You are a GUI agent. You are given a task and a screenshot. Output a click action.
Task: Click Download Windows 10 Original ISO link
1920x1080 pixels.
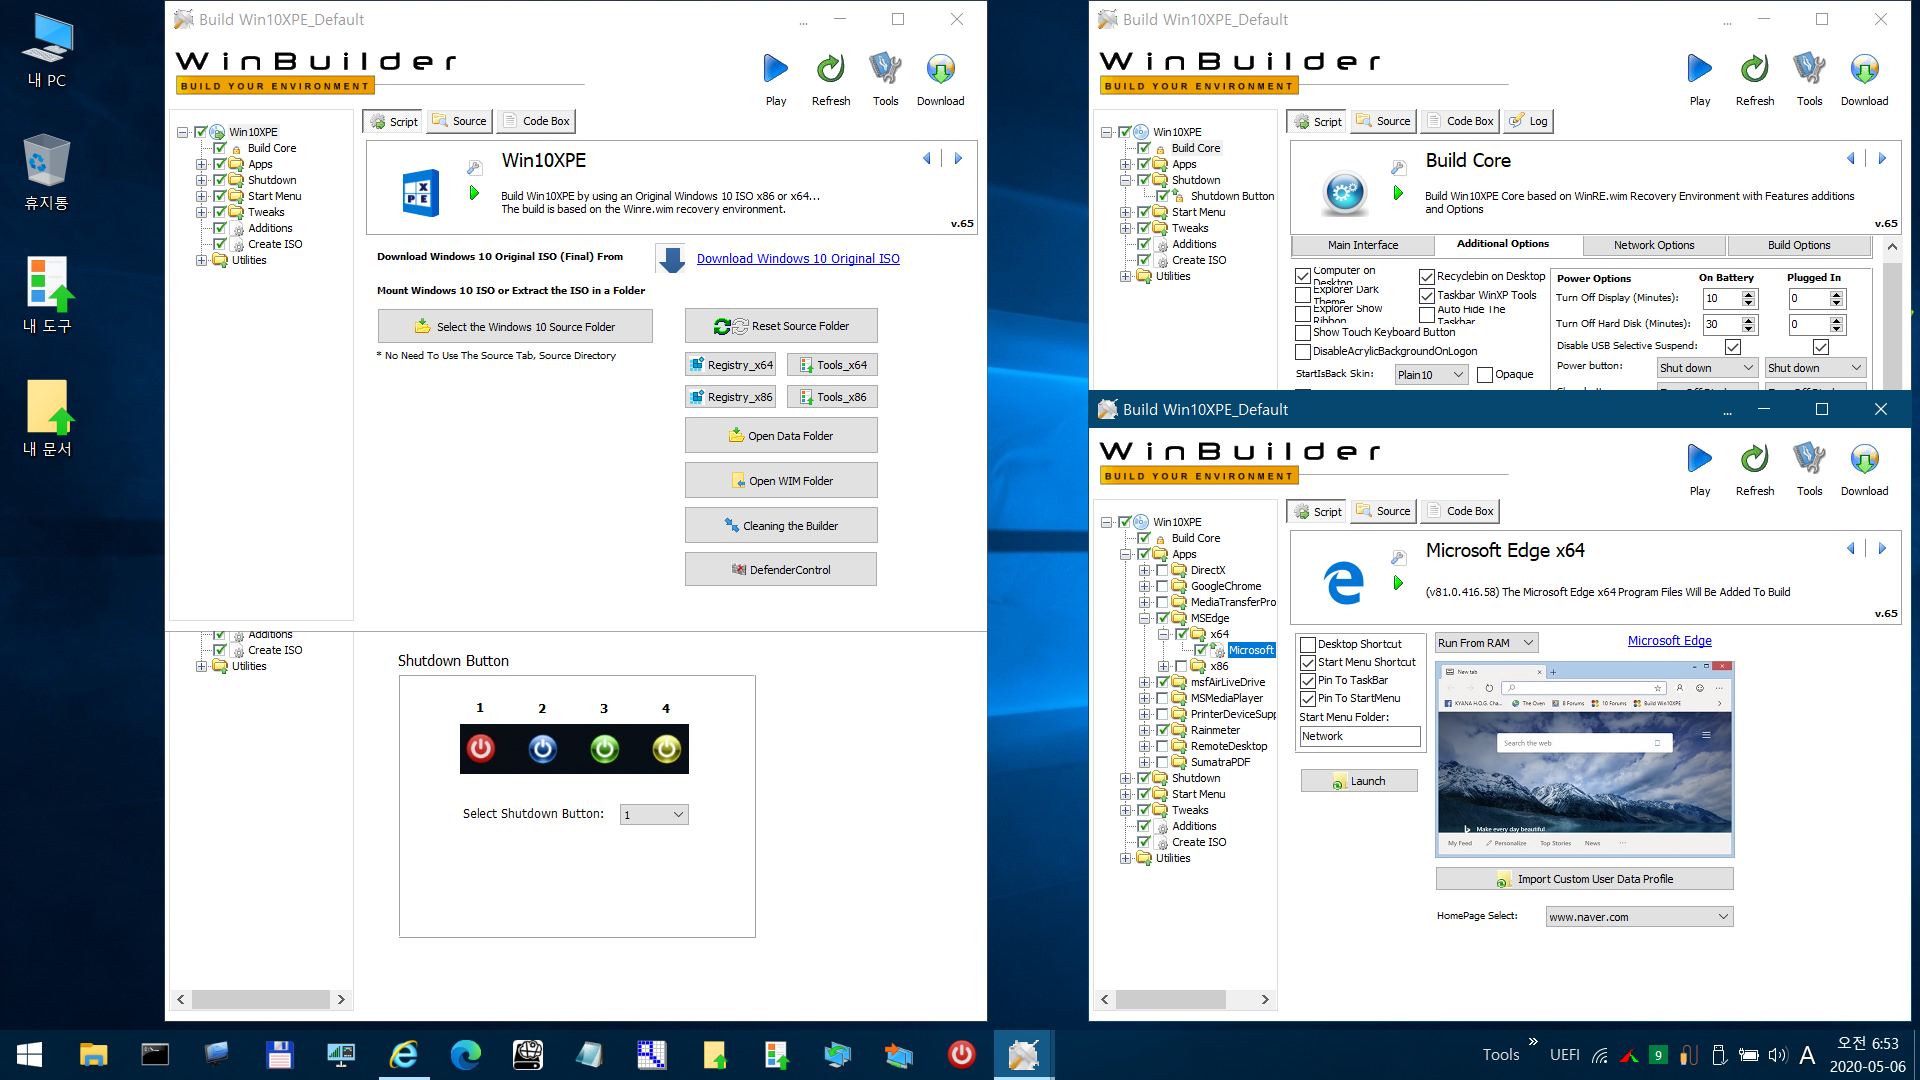coord(798,259)
